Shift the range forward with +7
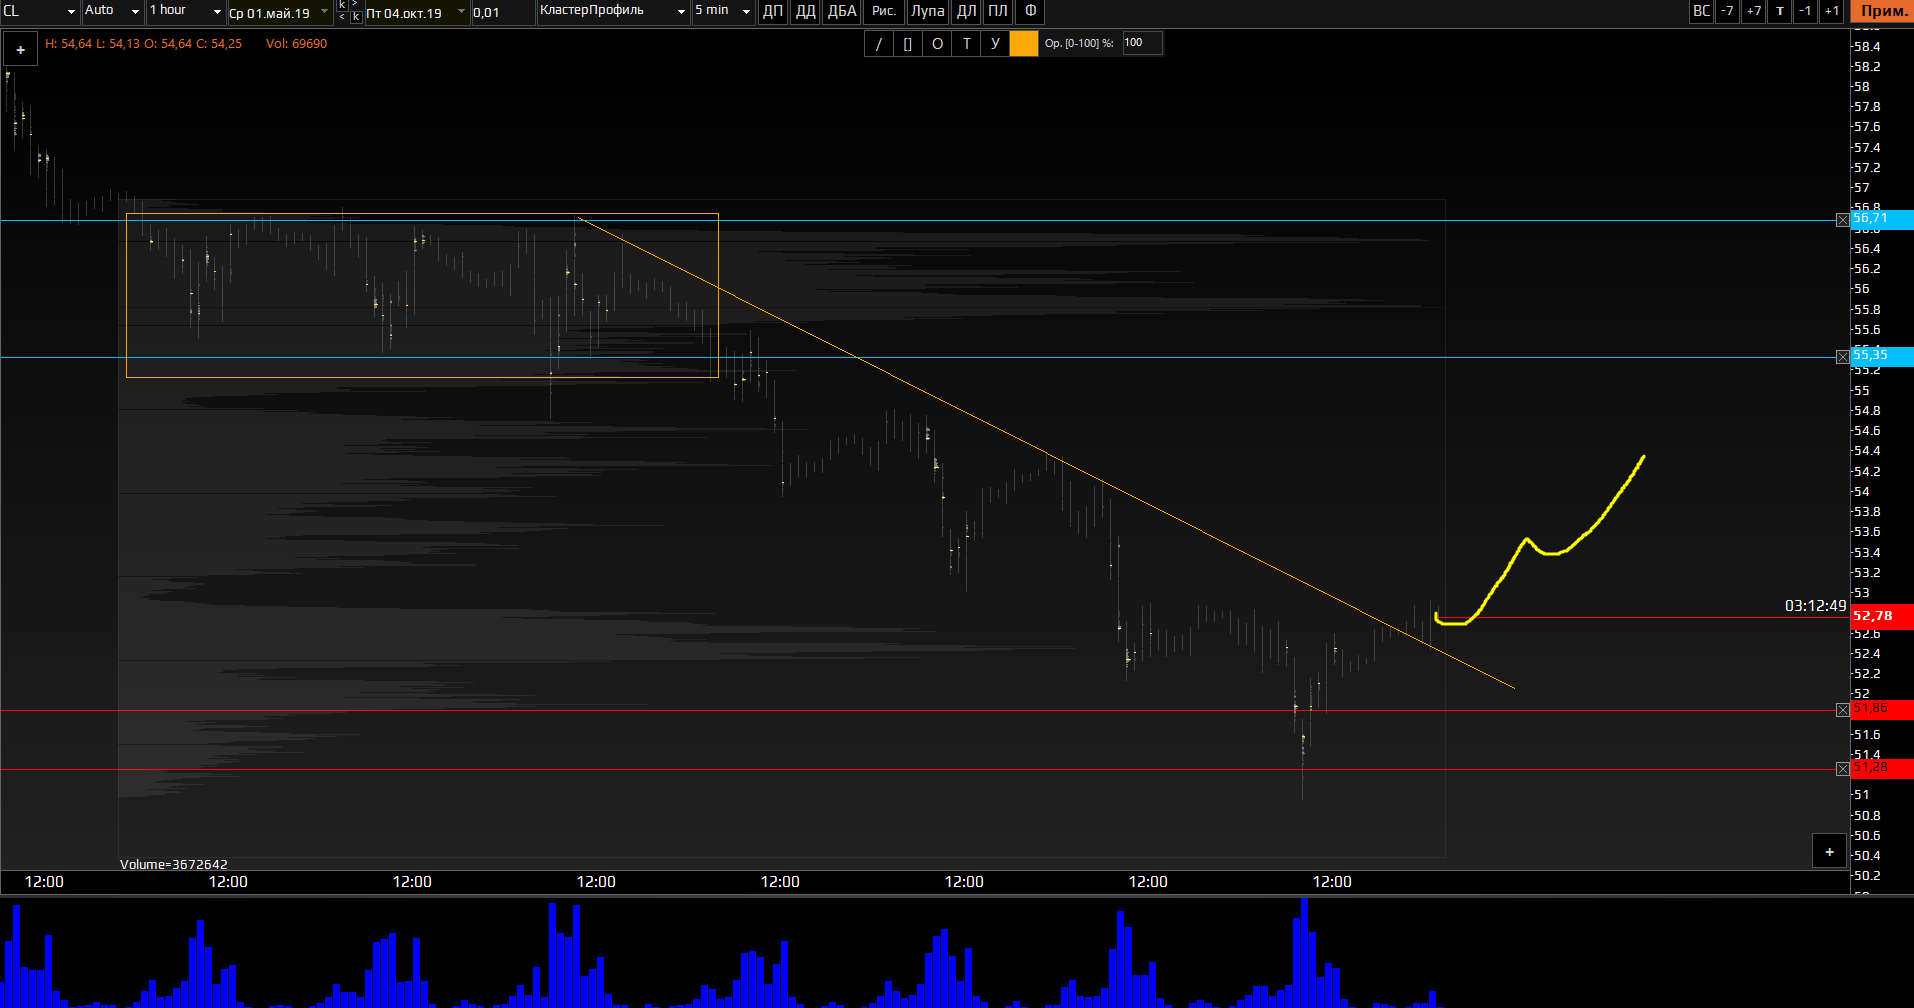This screenshot has width=1914, height=1008. click(x=1753, y=12)
